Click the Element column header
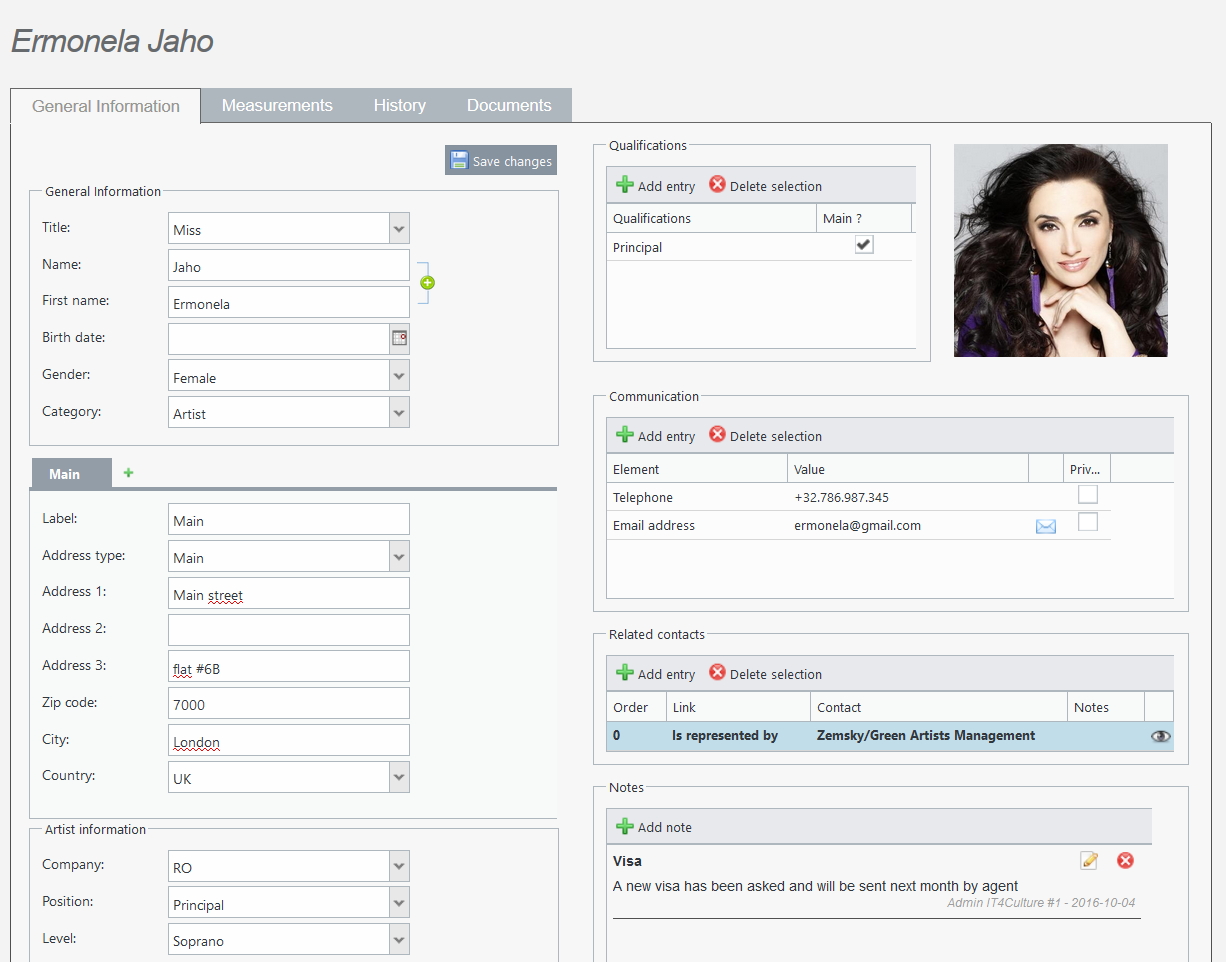The image size is (1226, 962). (697, 468)
